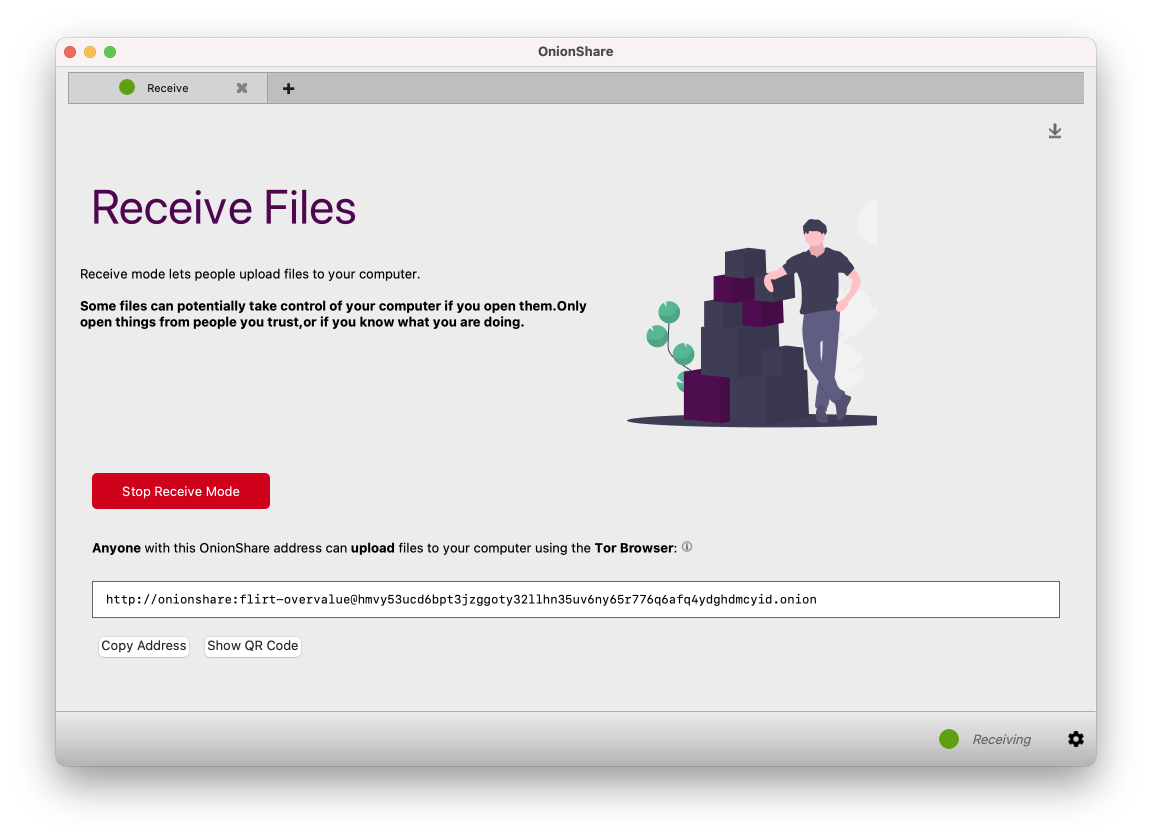The height and width of the screenshot is (840, 1152).
Task: Open a new tab with the plus icon
Action: pyautogui.click(x=288, y=88)
